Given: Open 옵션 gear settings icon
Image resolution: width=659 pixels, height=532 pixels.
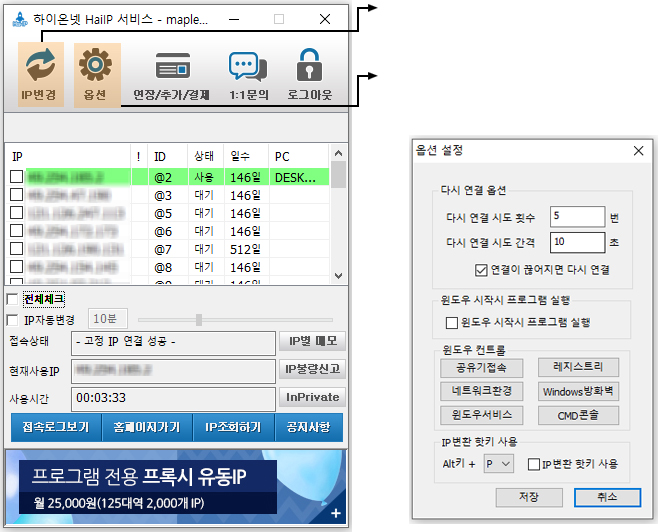Looking at the screenshot, I should (95, 65).
